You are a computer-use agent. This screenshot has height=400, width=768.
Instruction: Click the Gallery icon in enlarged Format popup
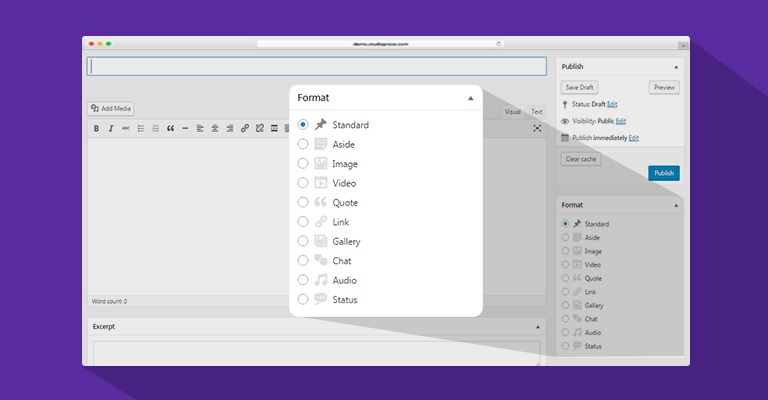click(x=321, y=241)
